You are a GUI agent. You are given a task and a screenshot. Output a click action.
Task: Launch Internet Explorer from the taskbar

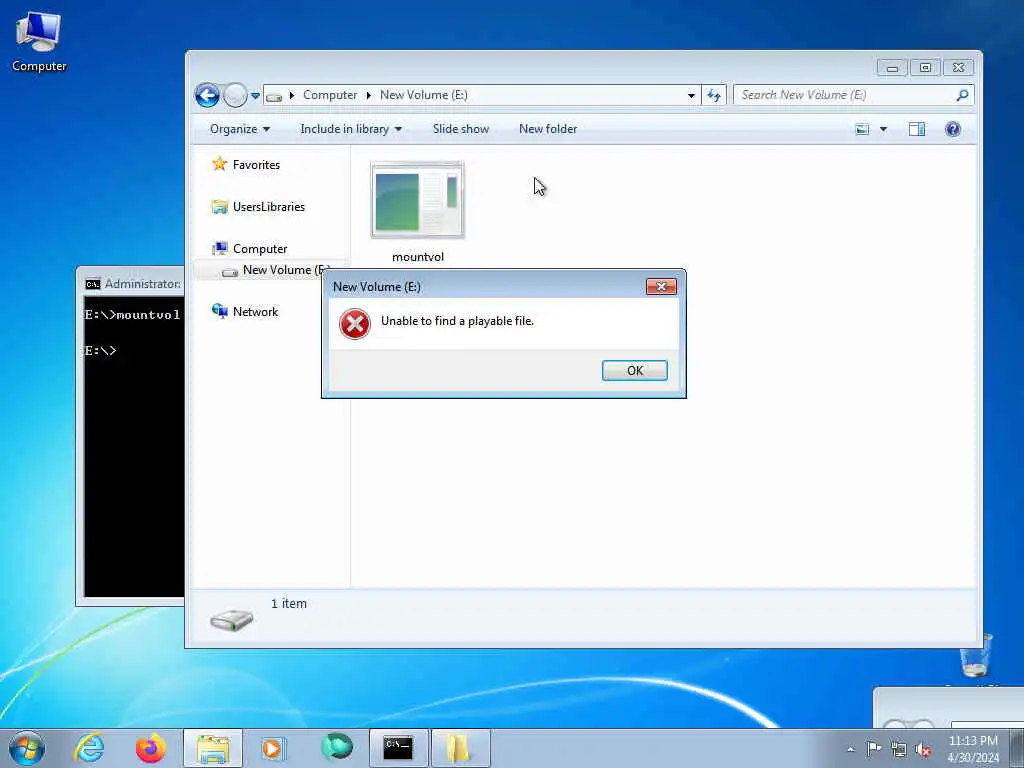(89, 748)
